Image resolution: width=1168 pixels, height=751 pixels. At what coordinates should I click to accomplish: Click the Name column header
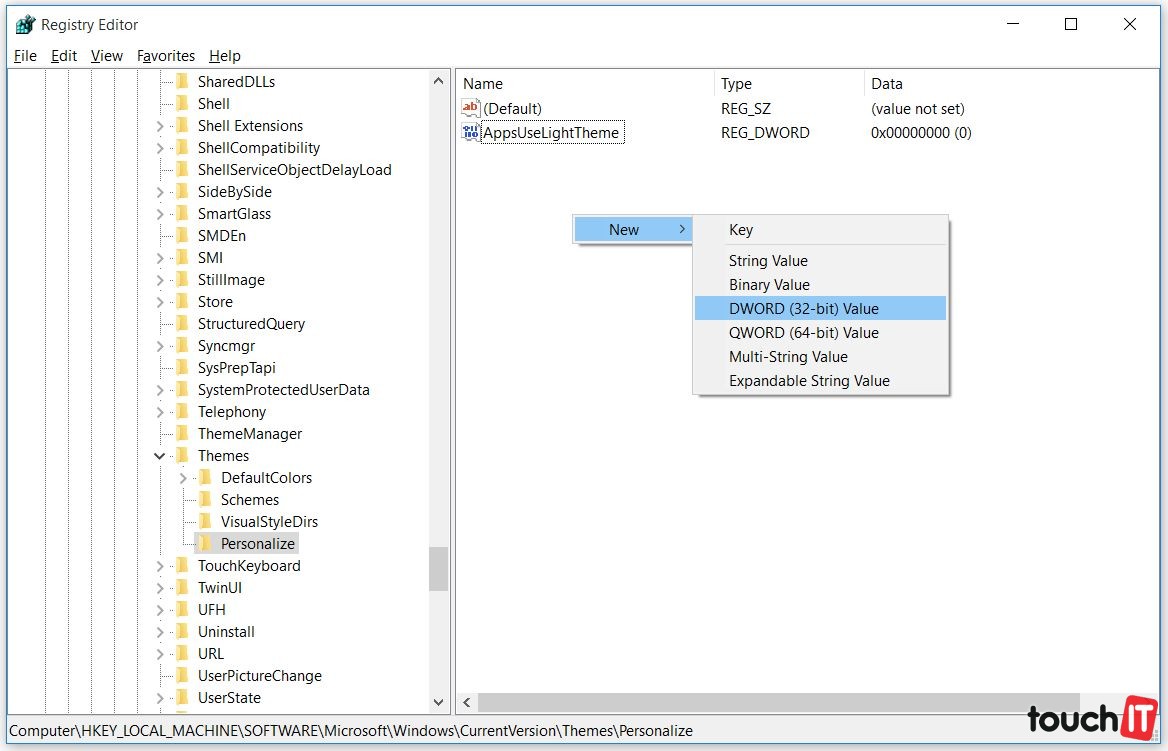pyautogui.click(x=483, y=84)
